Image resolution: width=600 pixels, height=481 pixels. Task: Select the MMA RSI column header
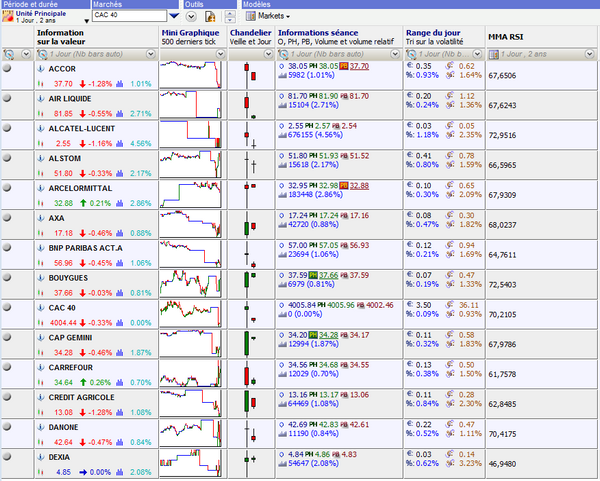click(541, 37)
